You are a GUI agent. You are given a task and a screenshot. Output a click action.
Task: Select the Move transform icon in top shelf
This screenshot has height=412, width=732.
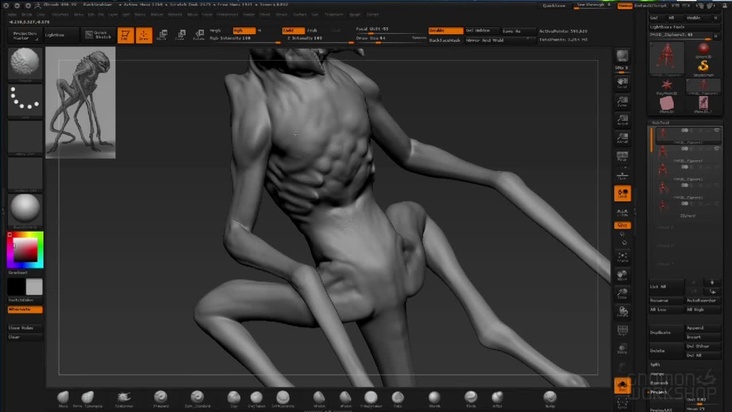(162, 35)
